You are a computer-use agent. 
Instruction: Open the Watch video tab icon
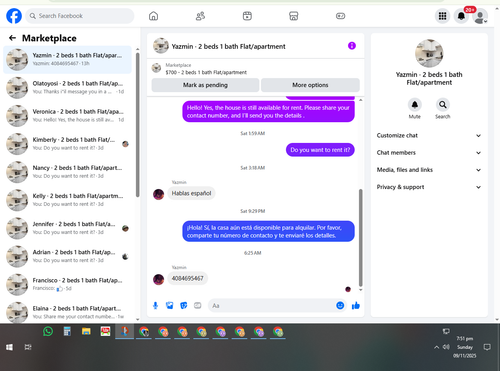247,16
